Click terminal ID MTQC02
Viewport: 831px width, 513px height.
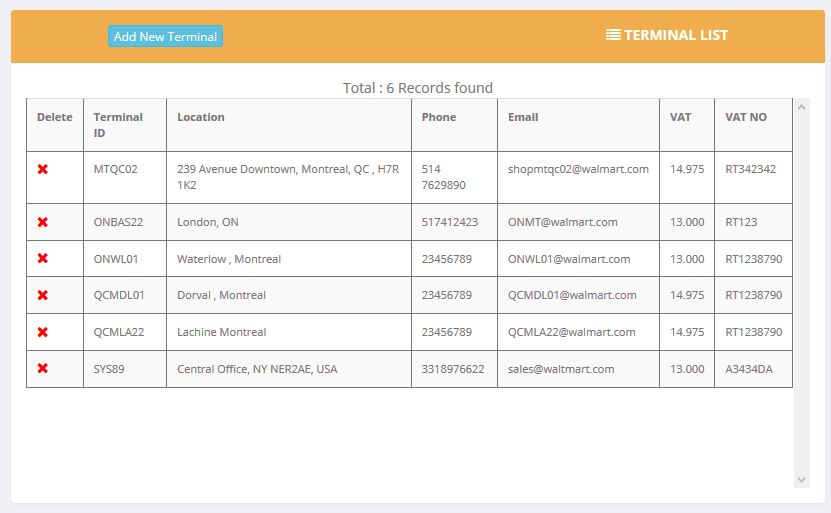116,169
